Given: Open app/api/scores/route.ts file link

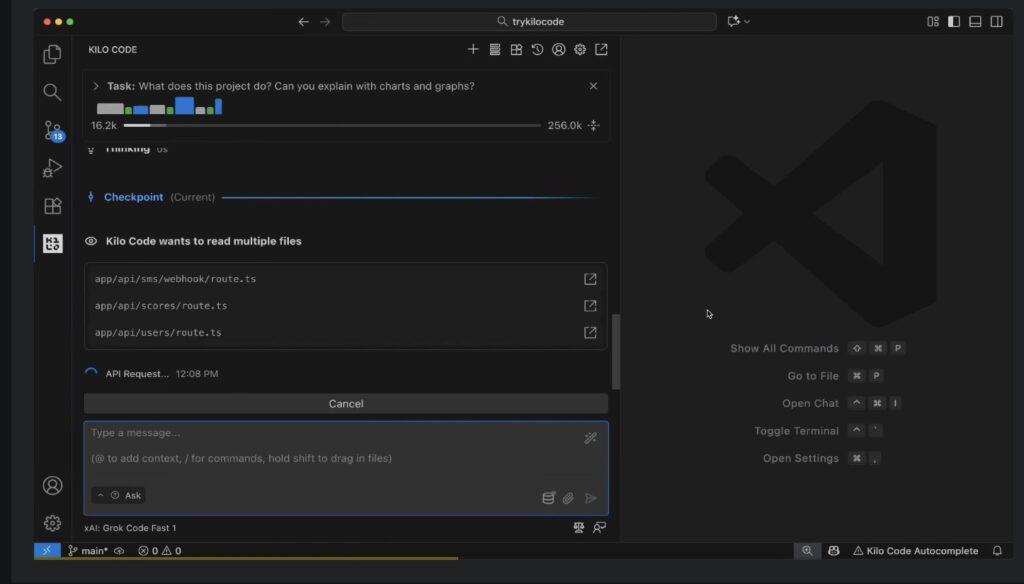Looking at the screenshot, I should (590, 306).
